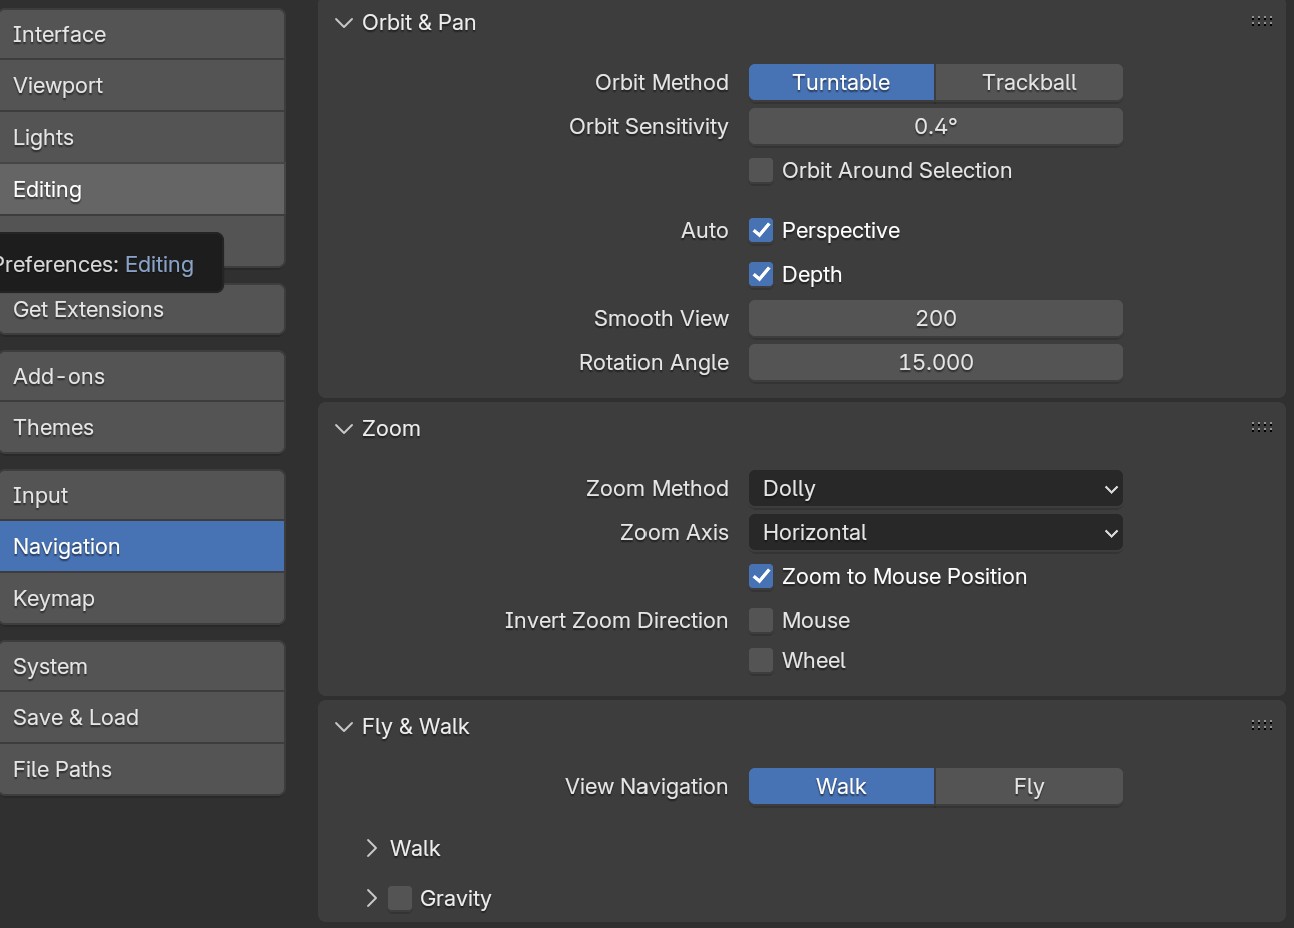Choose Trackball orbit method

pos(1029,83)
